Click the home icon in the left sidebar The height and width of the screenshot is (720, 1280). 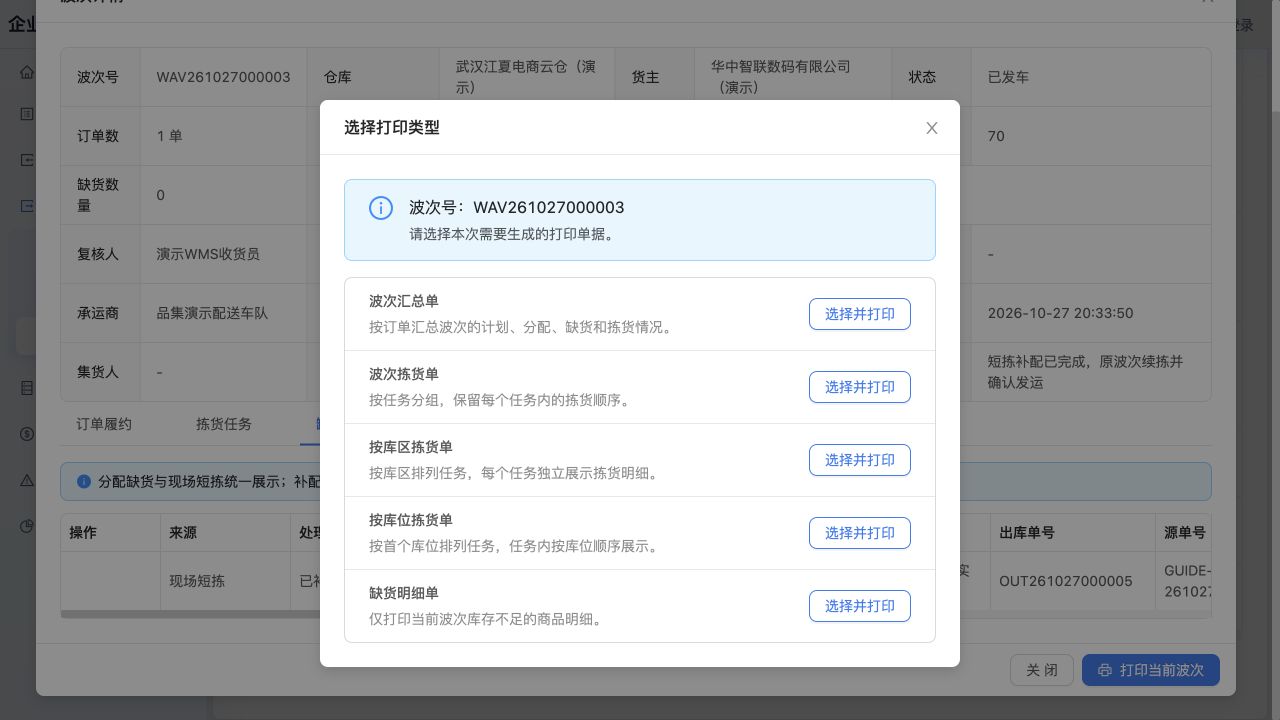click(x=27, y=72)
